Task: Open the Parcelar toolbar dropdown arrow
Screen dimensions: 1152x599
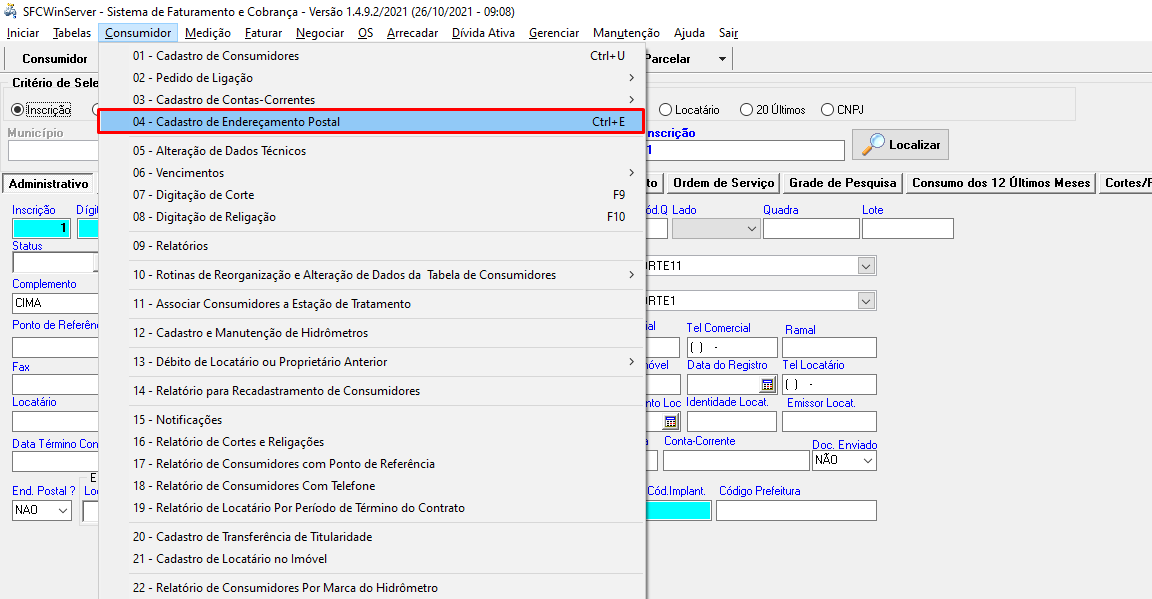Action: pyautogui.click(x=722, y=59)
